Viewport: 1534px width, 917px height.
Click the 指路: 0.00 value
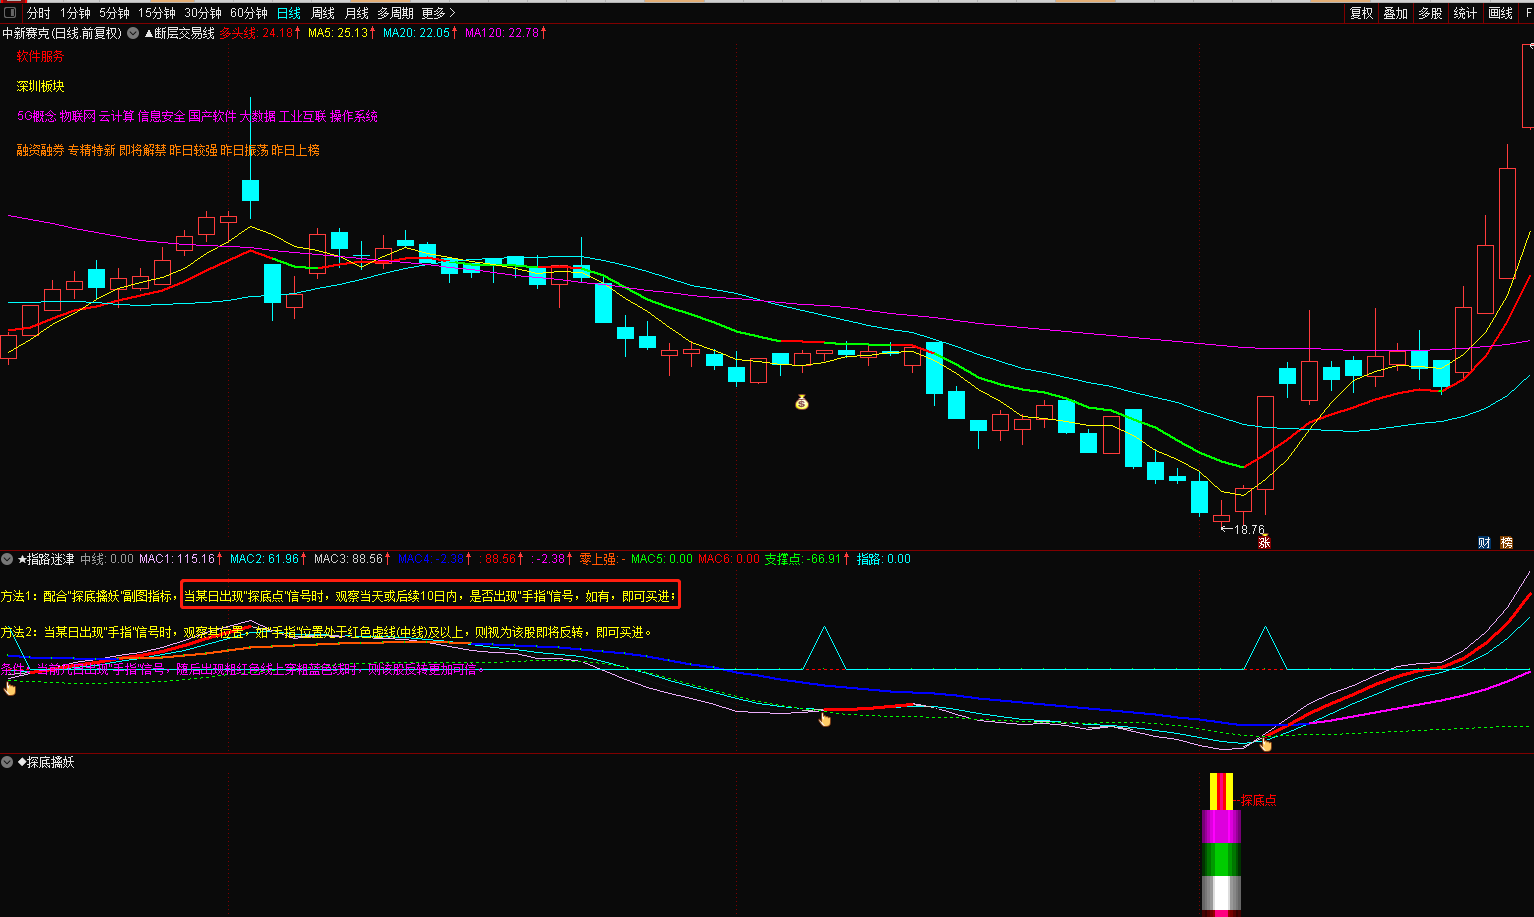tap(884, 559)
